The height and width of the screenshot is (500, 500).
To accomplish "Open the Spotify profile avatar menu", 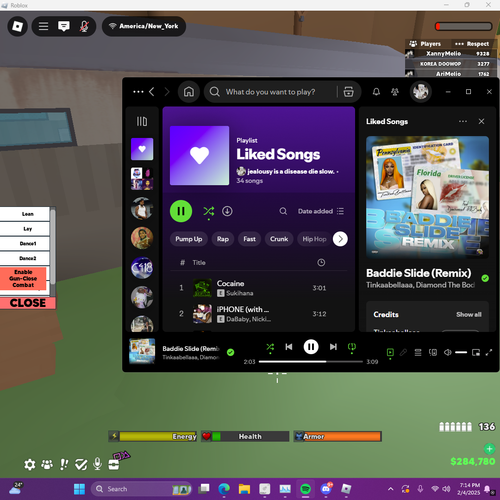I will [421, 92].
